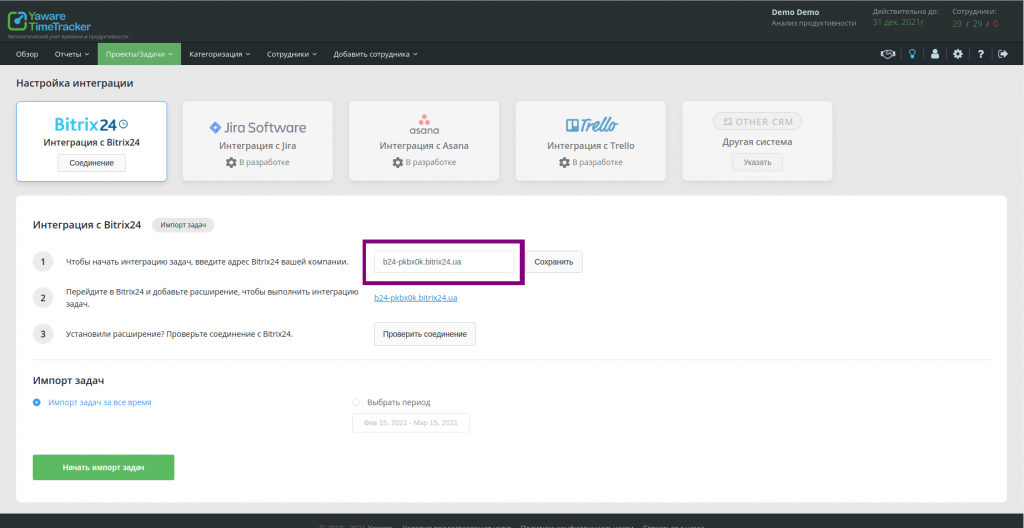Focus the Bitrix24 address input field
The width and height of the screenshot is (1024, 528).
(444, 262)
